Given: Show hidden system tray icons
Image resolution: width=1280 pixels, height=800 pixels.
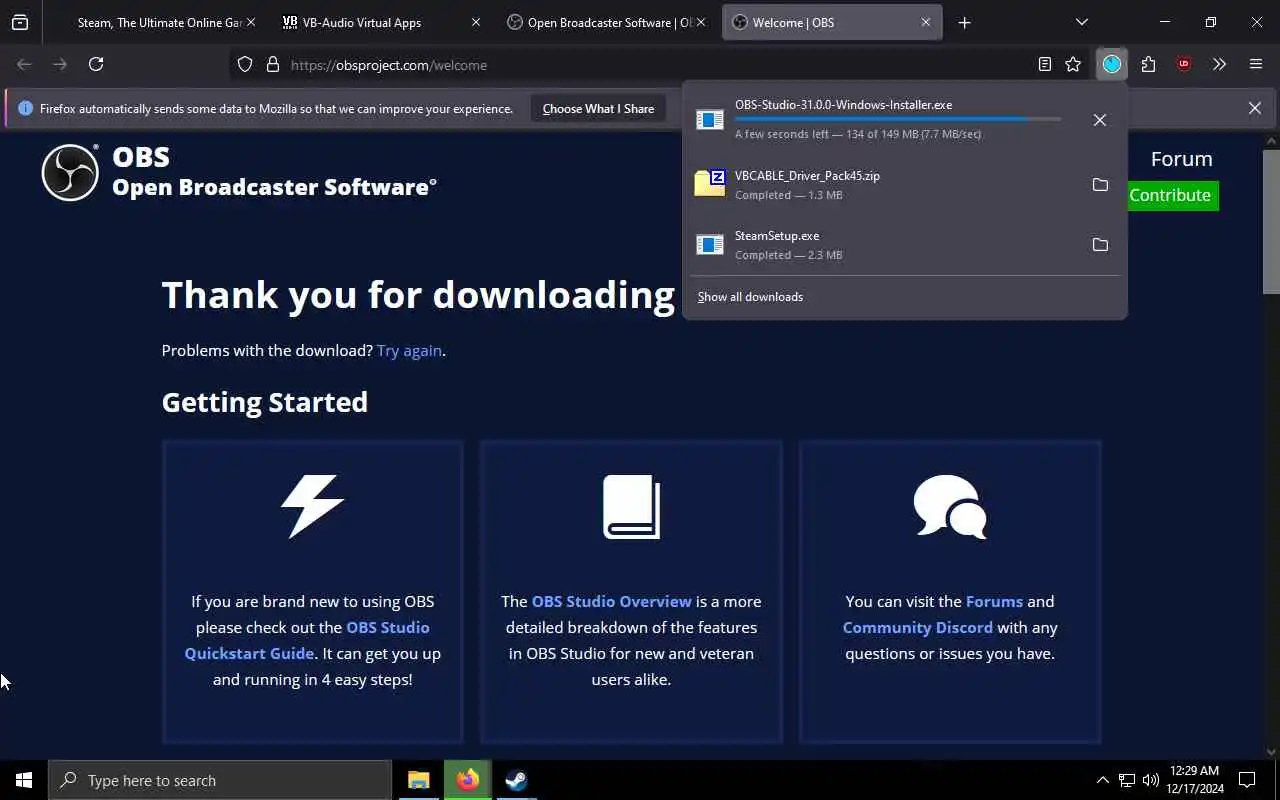Looking at the screenshot, I should [x=1102, y=780].
